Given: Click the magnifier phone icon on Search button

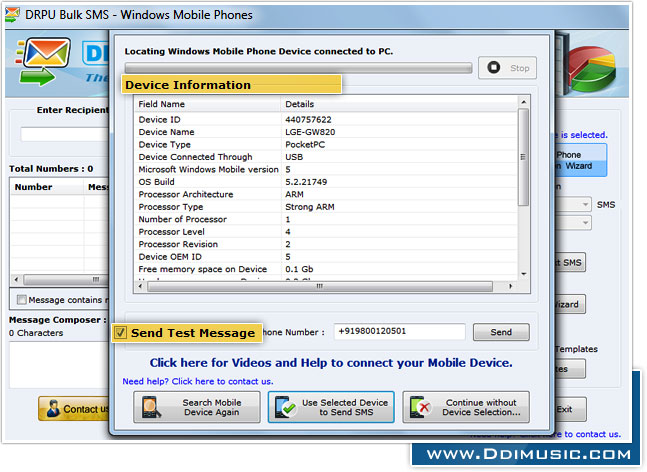Looking at the screenshot, I should (x=150, y=407).
